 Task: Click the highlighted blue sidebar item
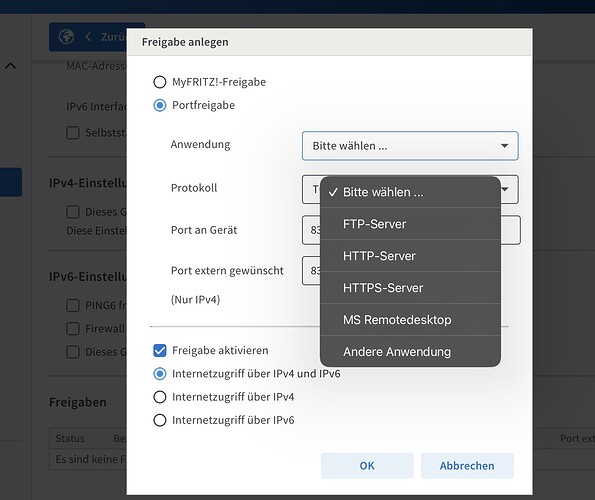(11, 182)
